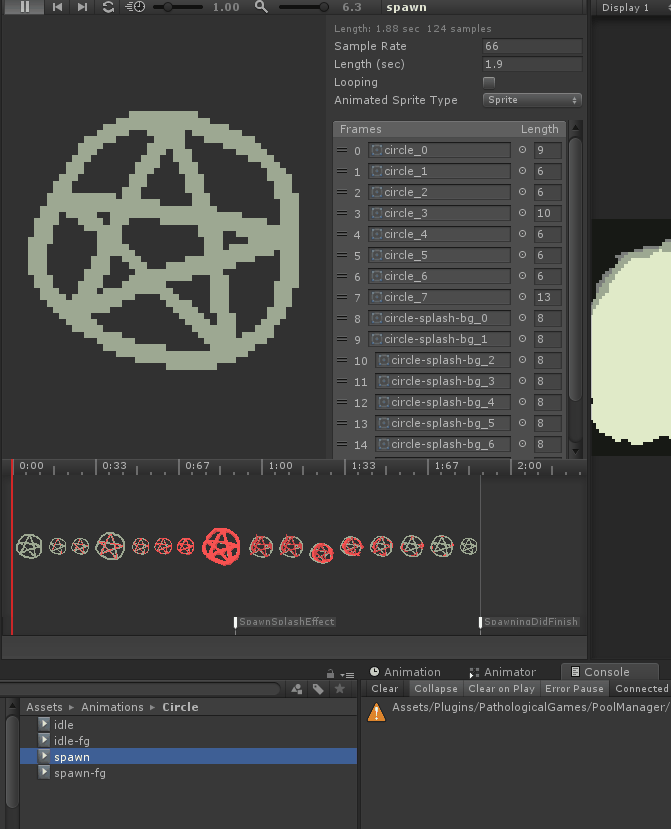This screenshot has width=671, height=829.
Task: Switch to the Animator tab
Action: tap(502, 672)
